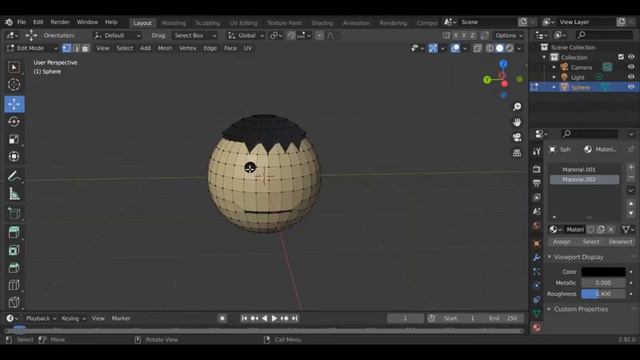Viewport: 640px width, 360px height.
Task: Switch to wireframe viewport shading
Action: click(490, 48)
